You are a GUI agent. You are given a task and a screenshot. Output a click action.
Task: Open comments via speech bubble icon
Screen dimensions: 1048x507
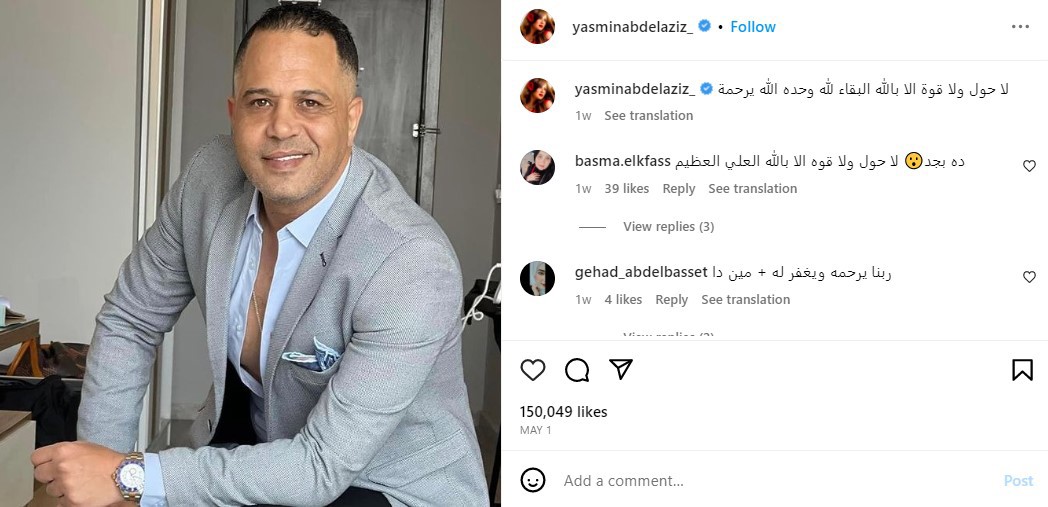(577, 370)
